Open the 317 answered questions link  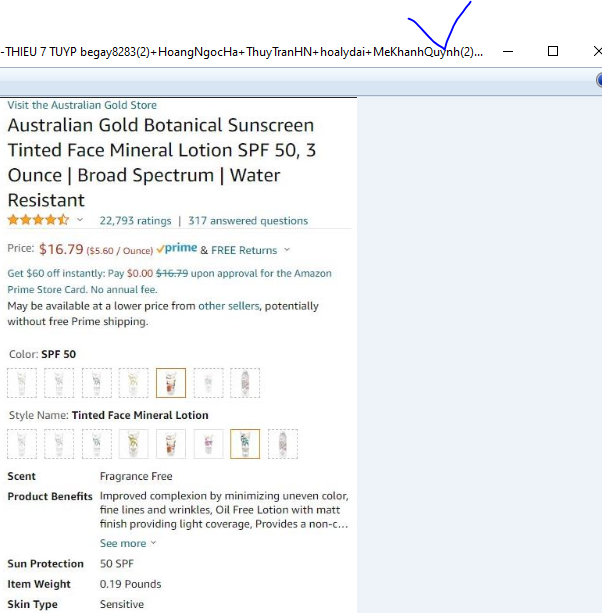coord(248,221)
